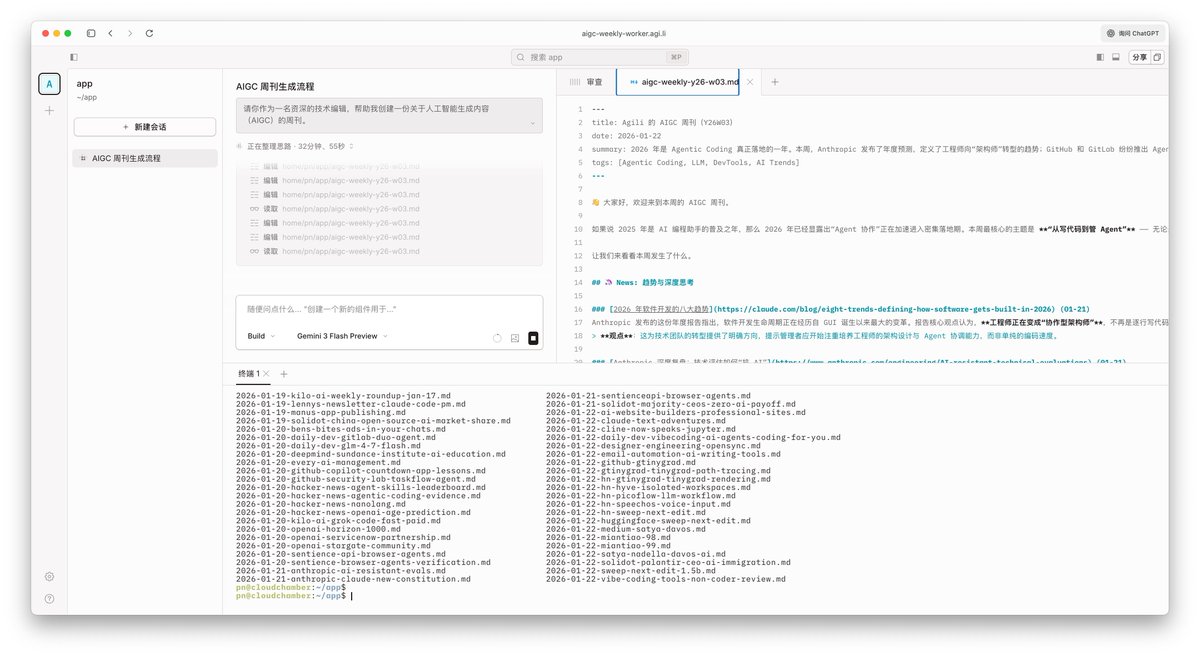Close the 终端 1 terminal tab
Screen dimensions: 1200x656
pyautogui.click(x=266, y=374)
